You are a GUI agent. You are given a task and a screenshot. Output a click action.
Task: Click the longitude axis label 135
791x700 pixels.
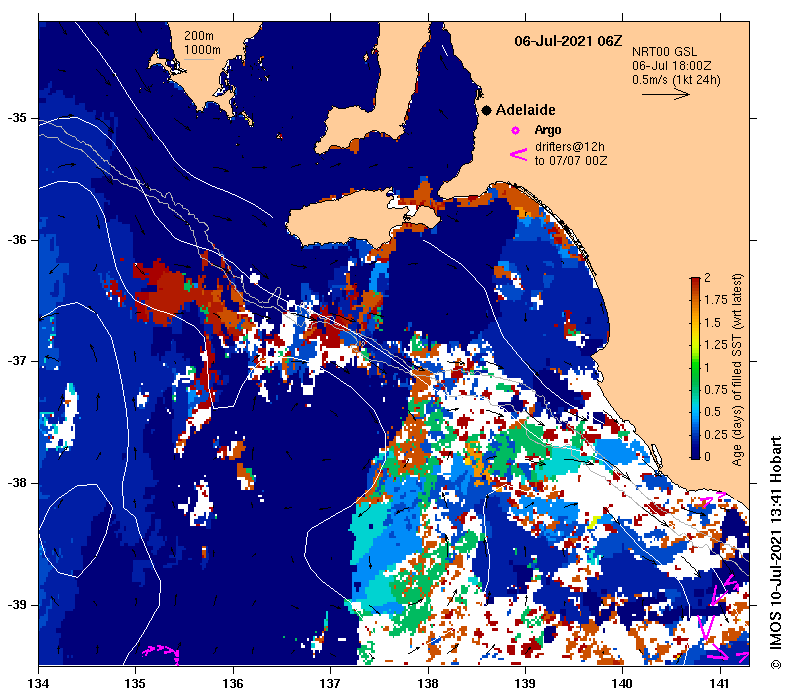(135, 684)
